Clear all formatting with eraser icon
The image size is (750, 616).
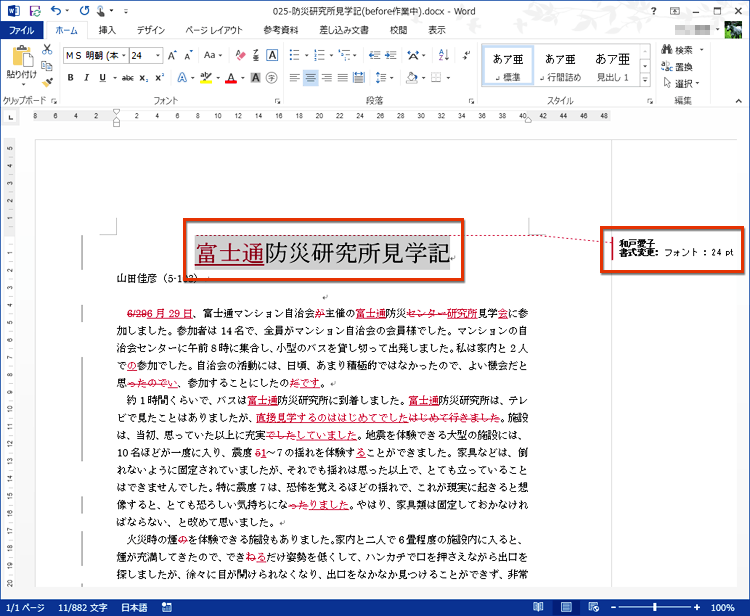(x=240, y=55)
